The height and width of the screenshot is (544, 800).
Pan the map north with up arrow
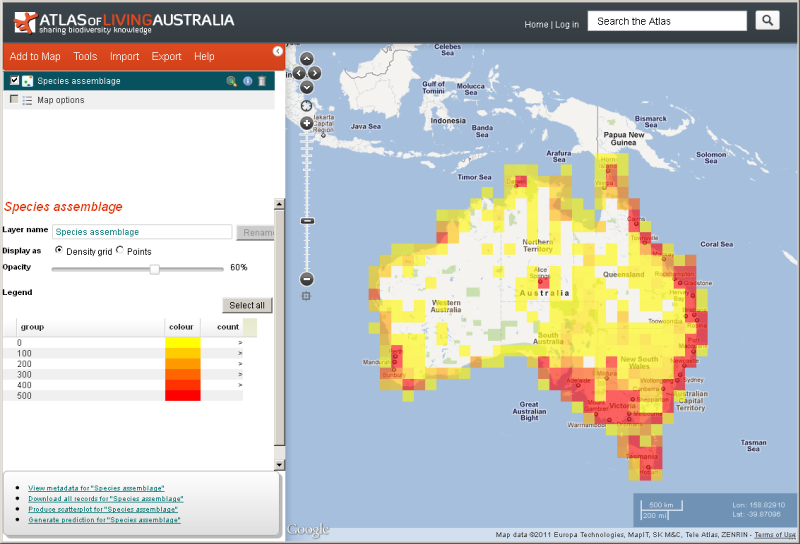point(307,59)
